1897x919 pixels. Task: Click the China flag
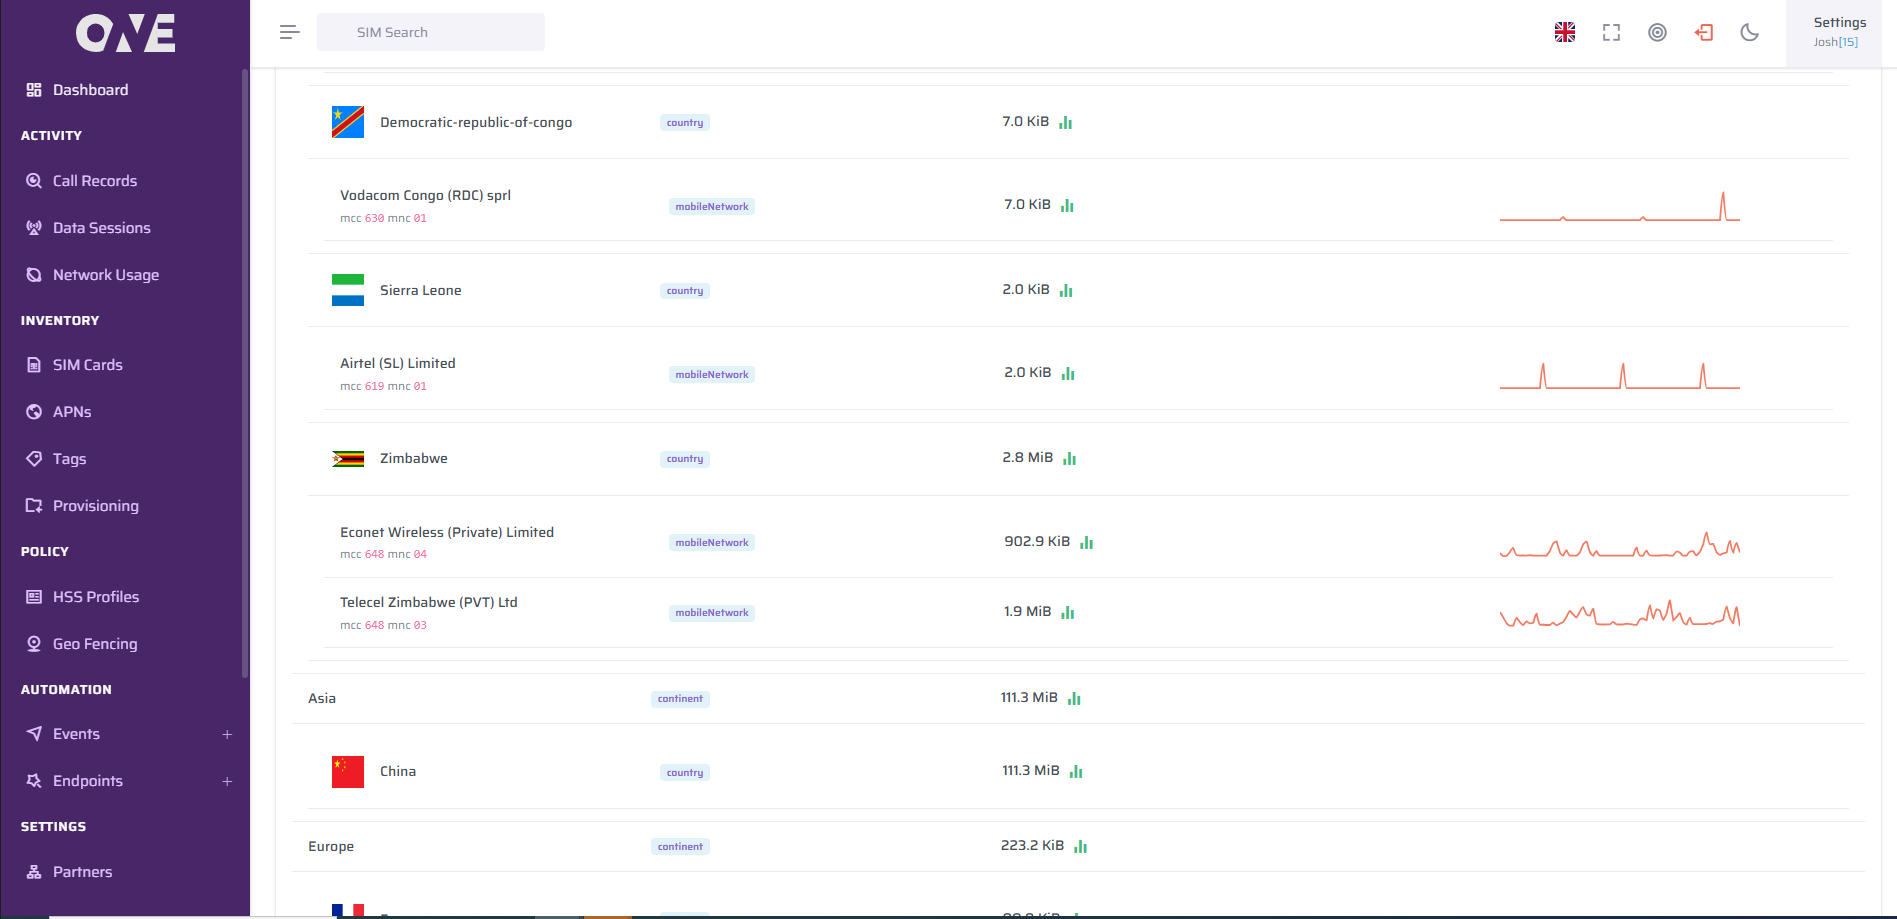coord(348,771)
